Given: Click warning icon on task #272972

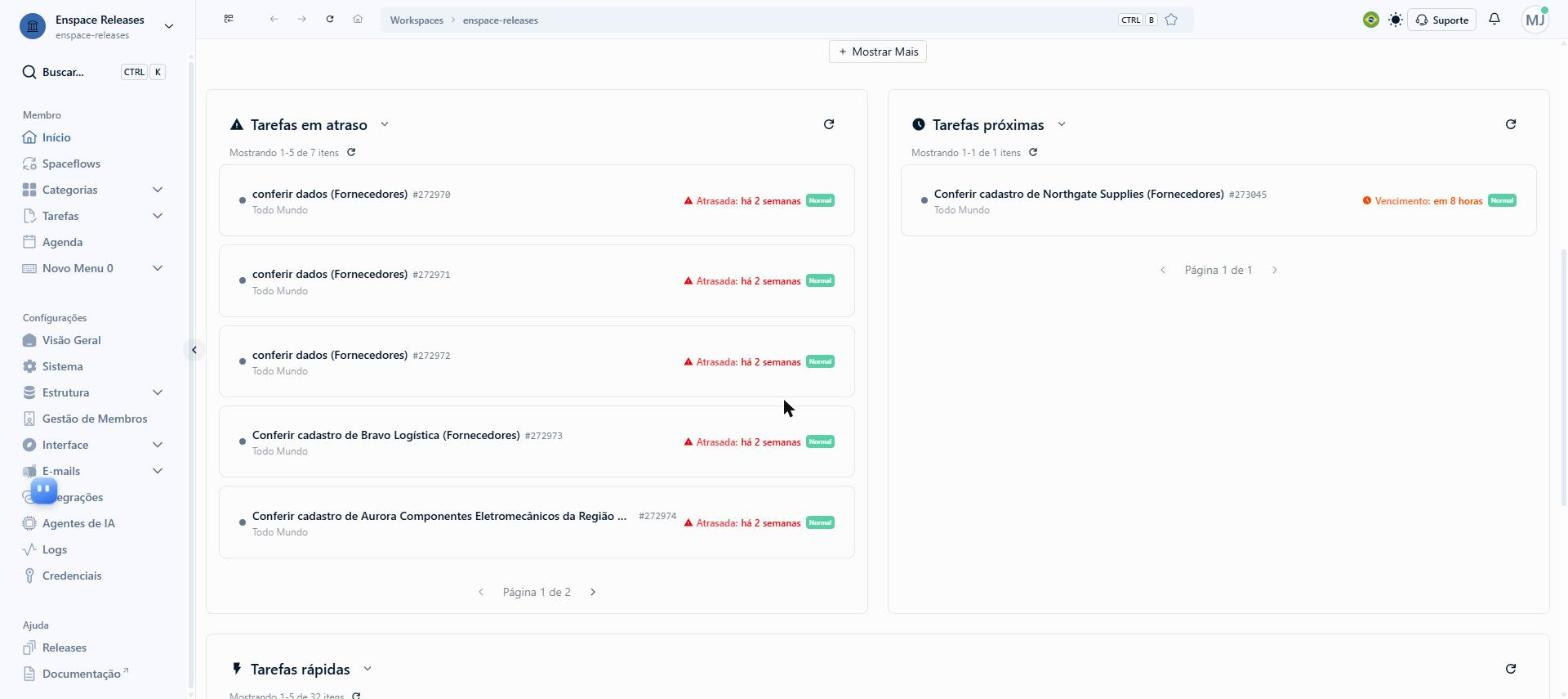Looking at the screenshot, I should click(688, 362).
